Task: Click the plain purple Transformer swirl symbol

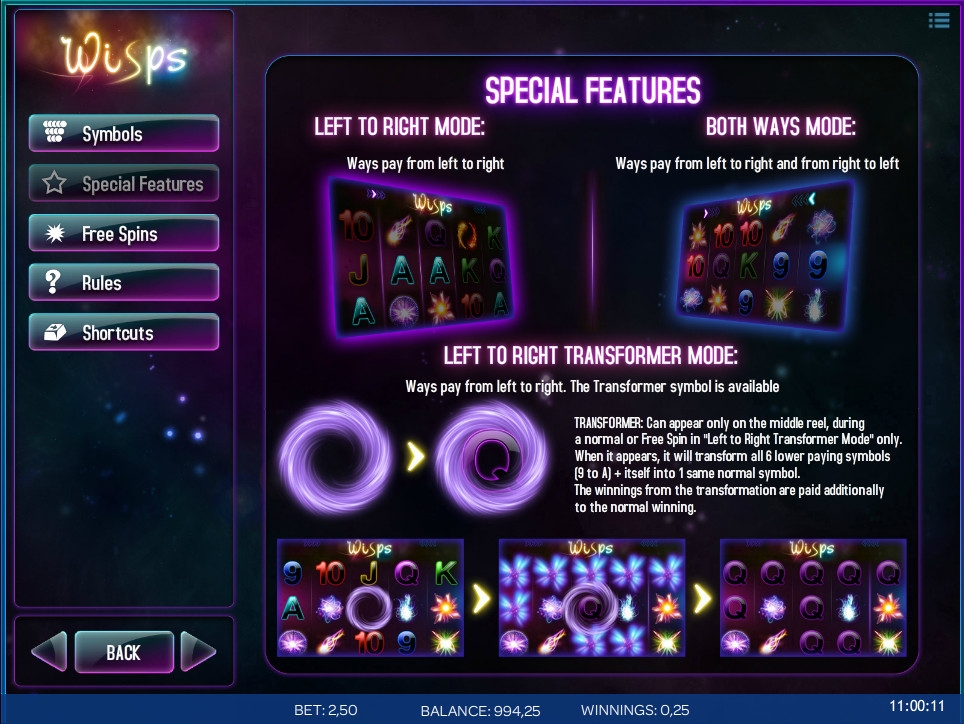Action: pos(335,457)
